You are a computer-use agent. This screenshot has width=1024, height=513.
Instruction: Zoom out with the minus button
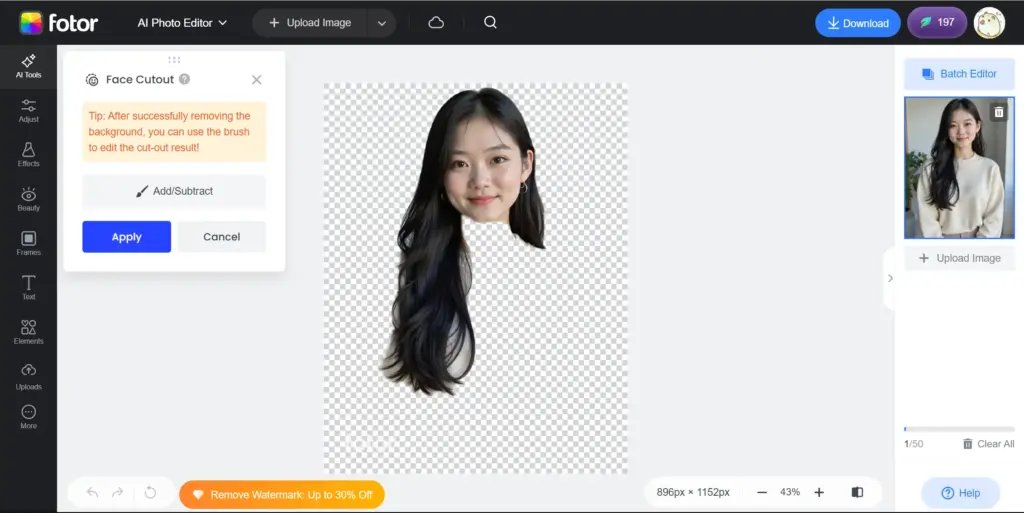point(761,492)
